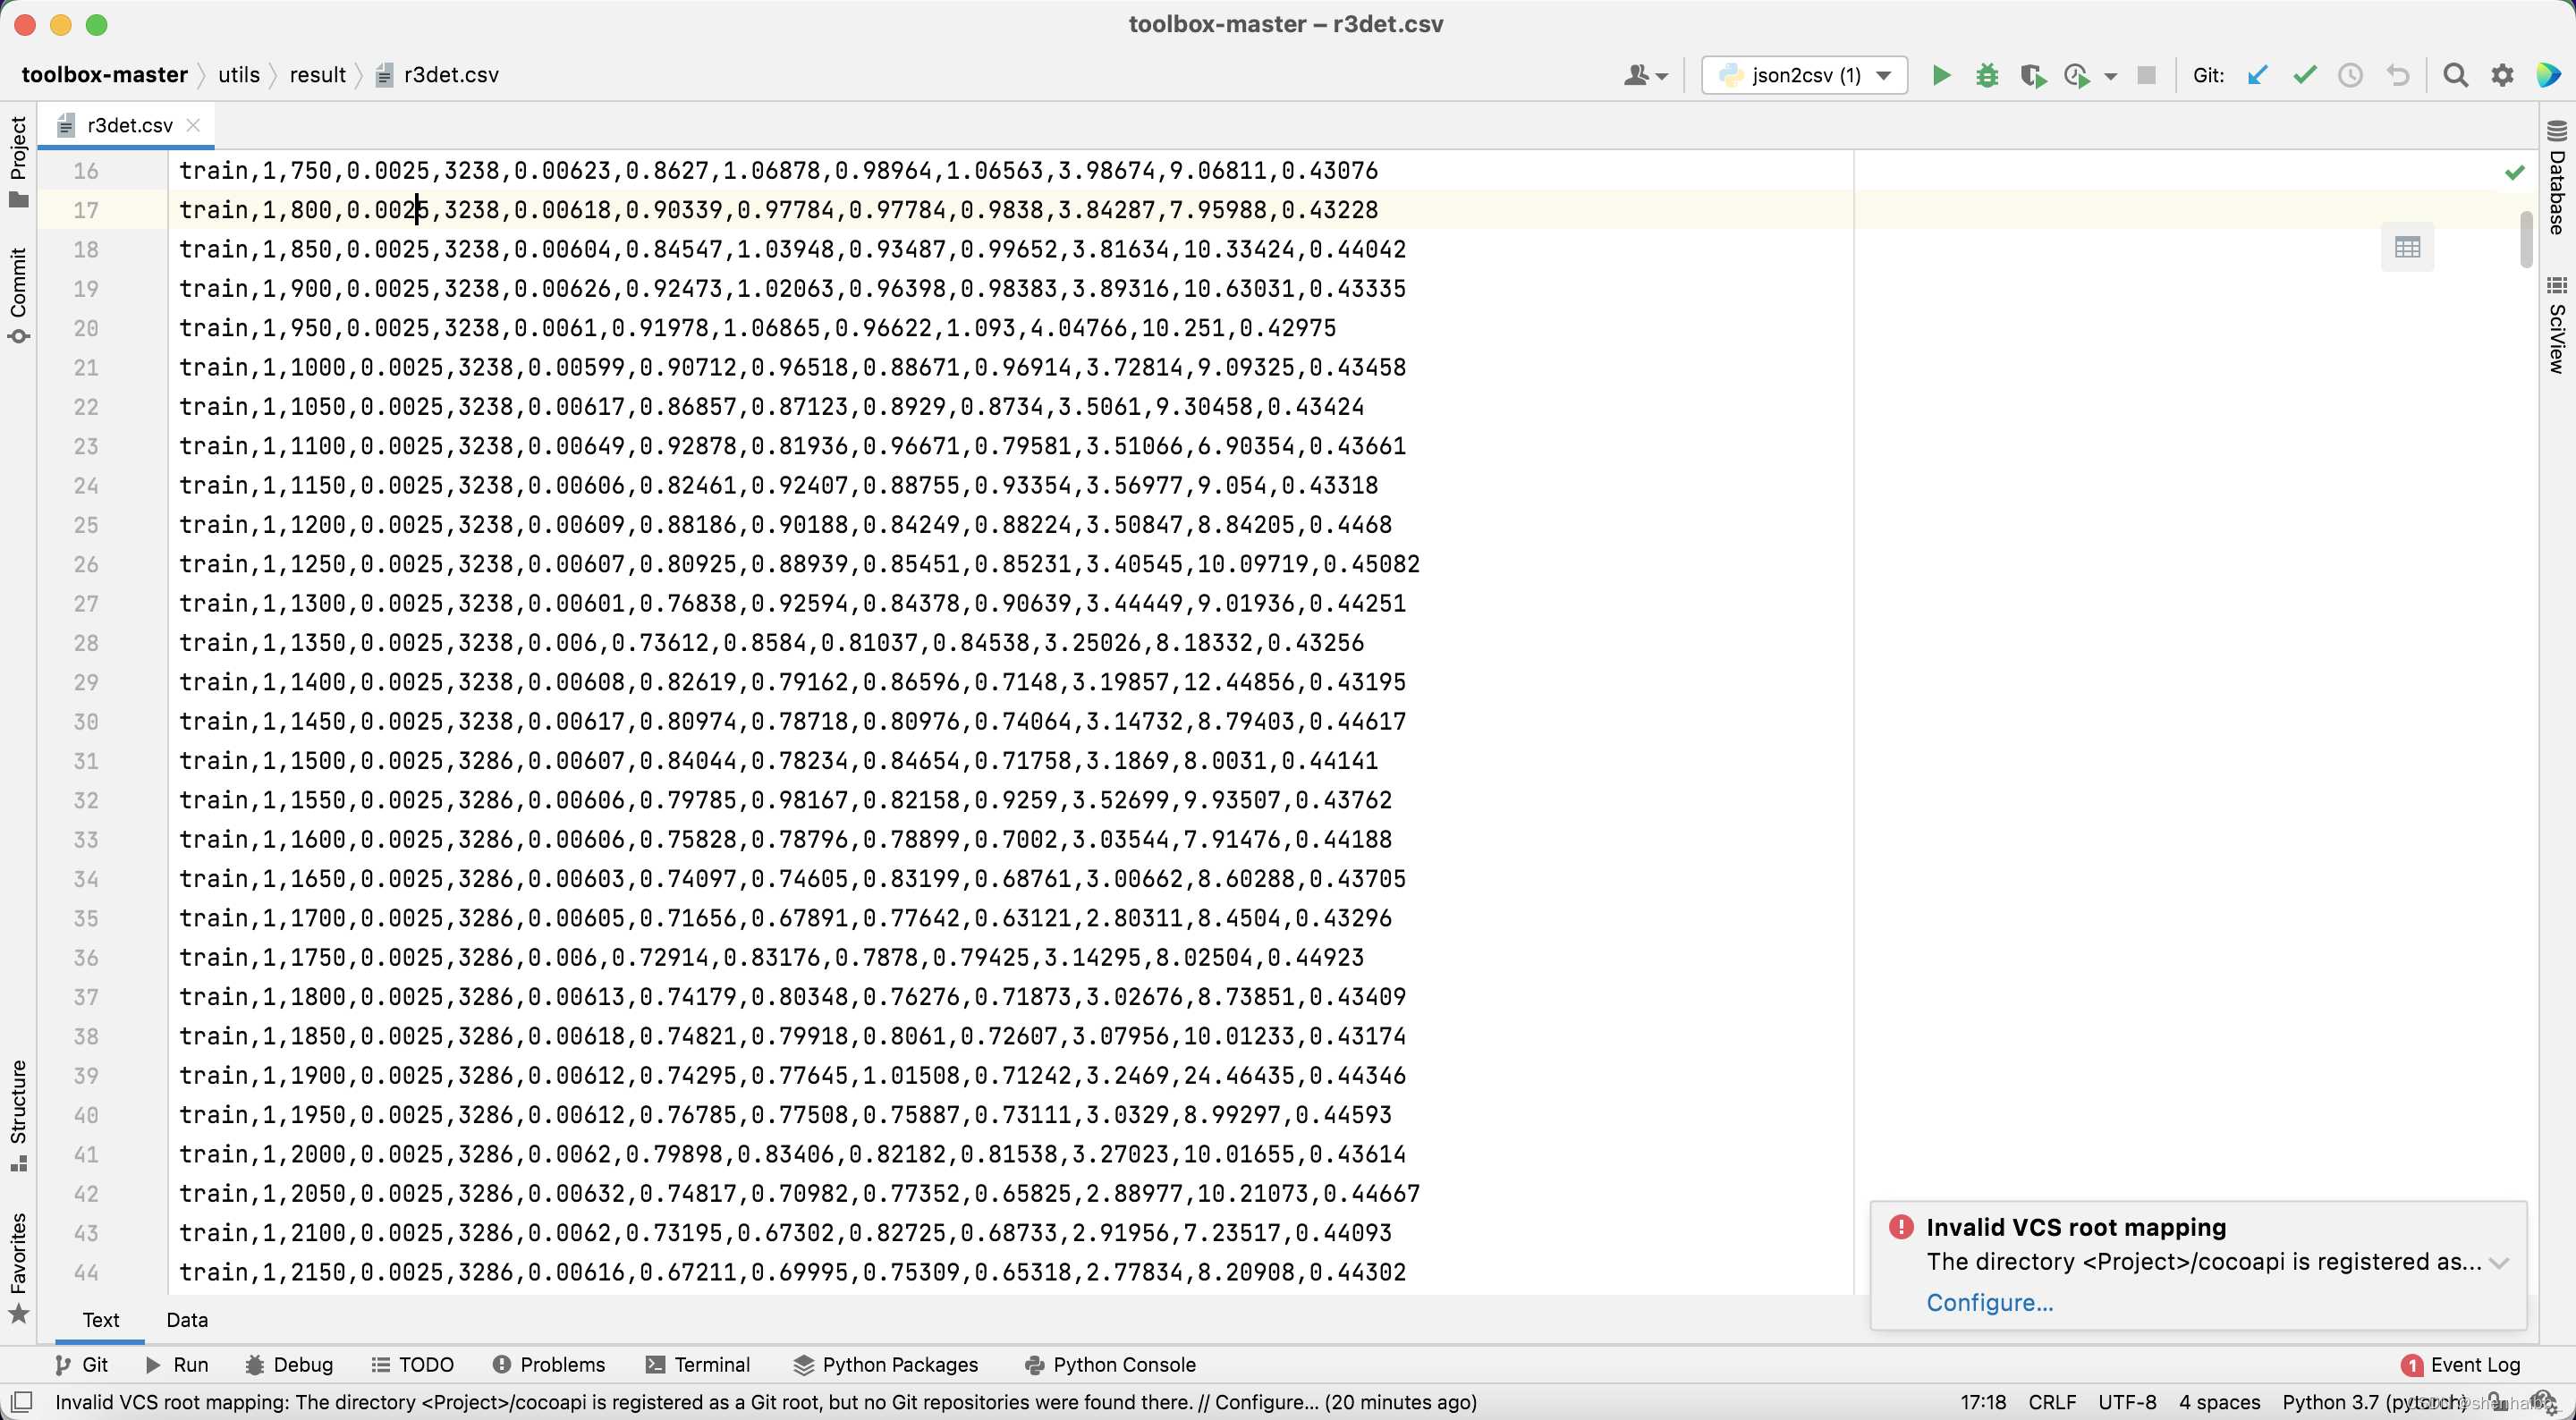
Task: Run json2csv with coverage shield icon
Action: coord(2032,75)
